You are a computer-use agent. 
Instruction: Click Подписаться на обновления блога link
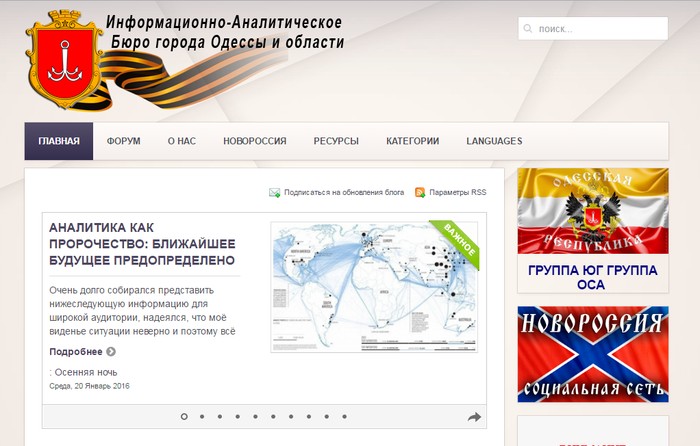click(x=344, y=192)
